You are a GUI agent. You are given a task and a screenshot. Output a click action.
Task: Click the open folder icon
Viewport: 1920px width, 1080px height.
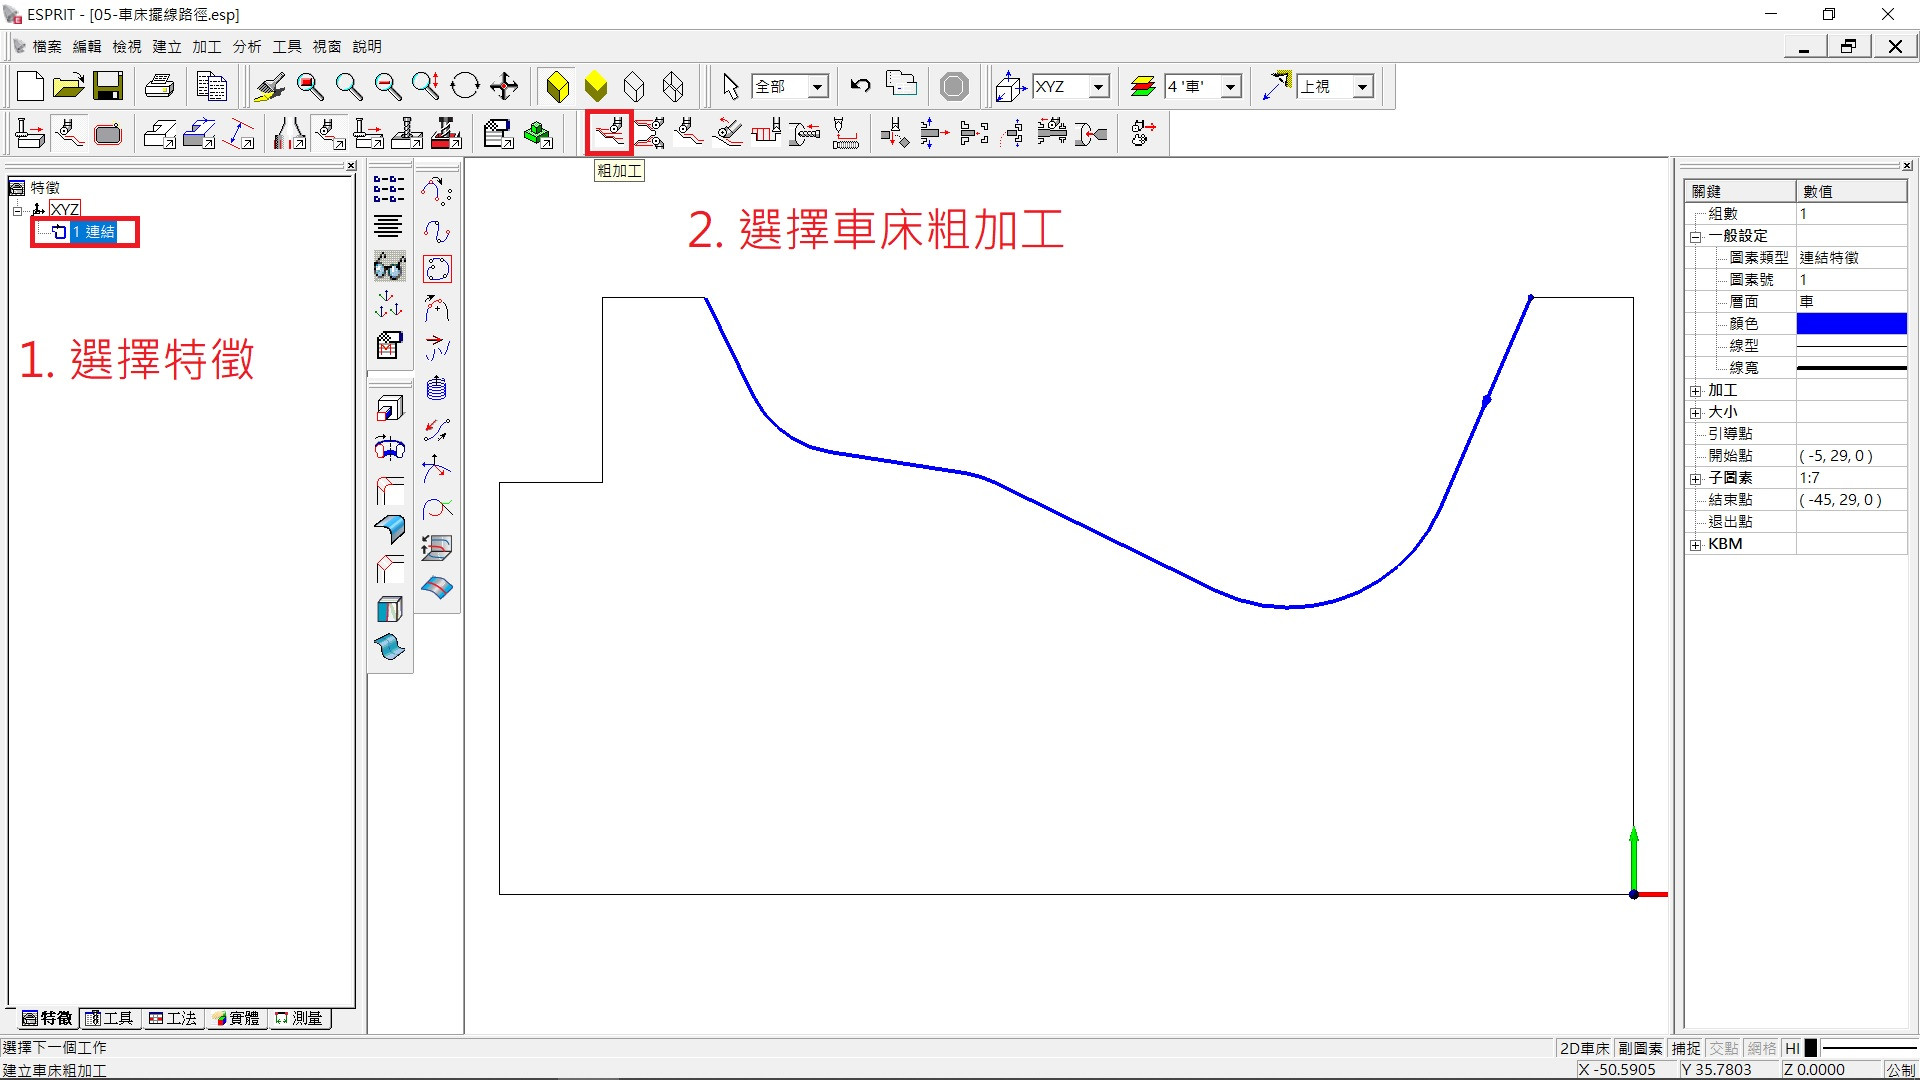point(69,87)
